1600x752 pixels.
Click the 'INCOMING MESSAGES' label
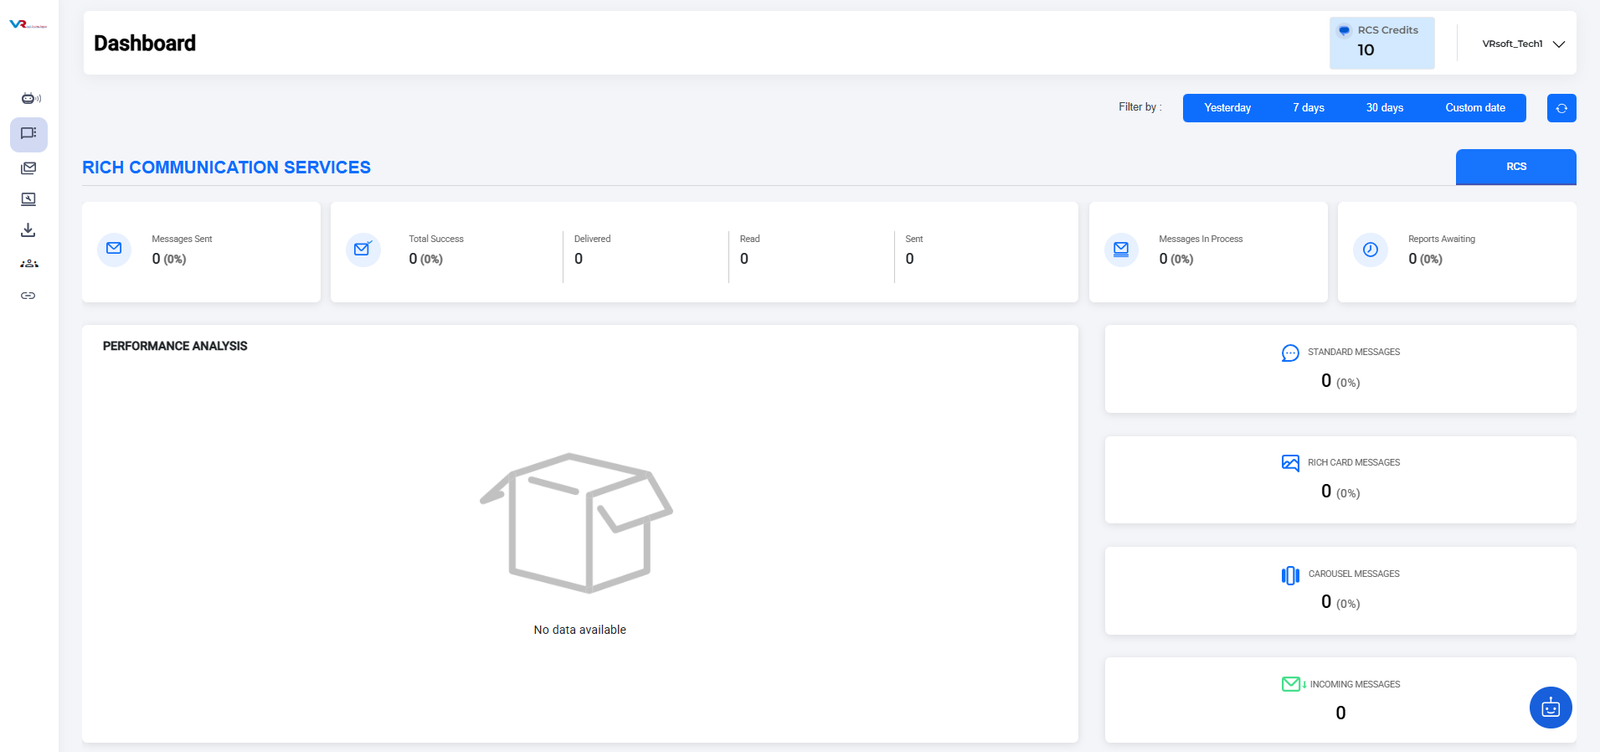pos(1355,685)
